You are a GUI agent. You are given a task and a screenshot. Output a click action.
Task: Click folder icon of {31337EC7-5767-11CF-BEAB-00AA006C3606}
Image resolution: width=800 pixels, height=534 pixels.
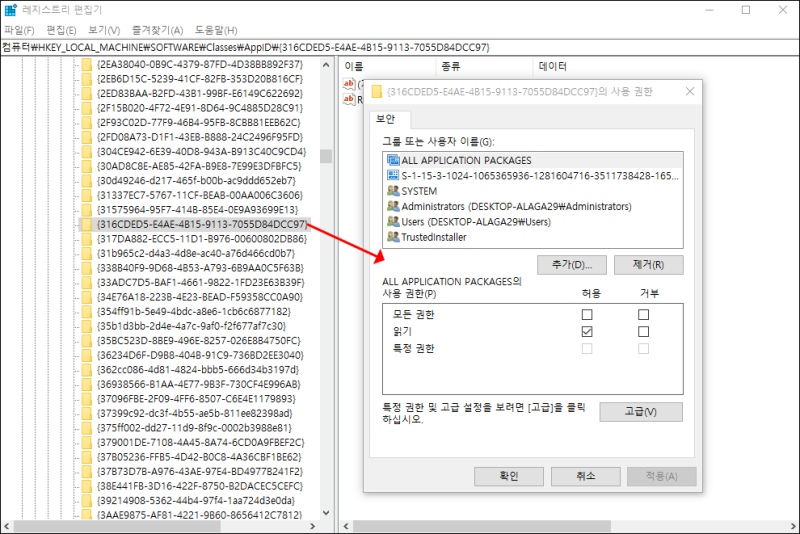pyautogui.click(x=87, y=195)
